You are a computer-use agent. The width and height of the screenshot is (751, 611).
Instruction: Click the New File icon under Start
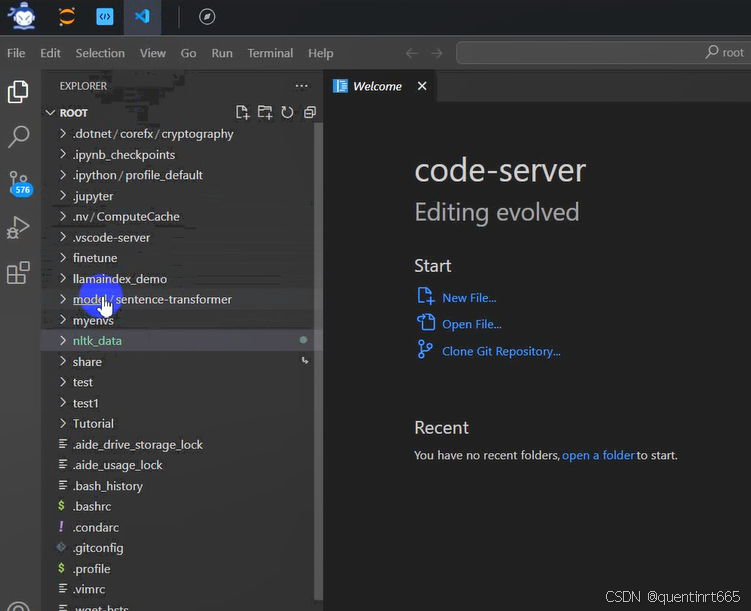(x=426, y=296)
